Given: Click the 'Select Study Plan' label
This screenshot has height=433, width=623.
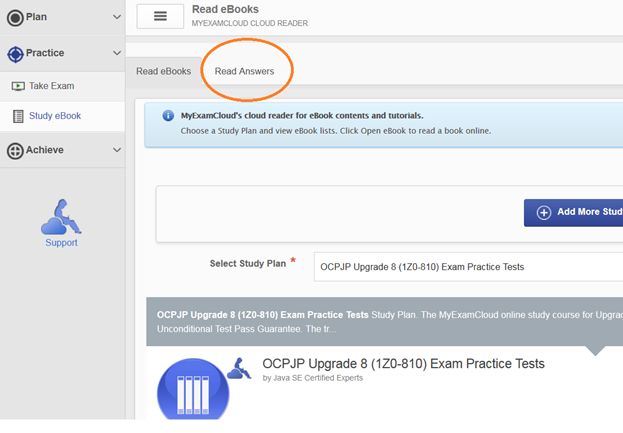Looking at the screenshot, I should pyautogui.click(x=248, y=264).
